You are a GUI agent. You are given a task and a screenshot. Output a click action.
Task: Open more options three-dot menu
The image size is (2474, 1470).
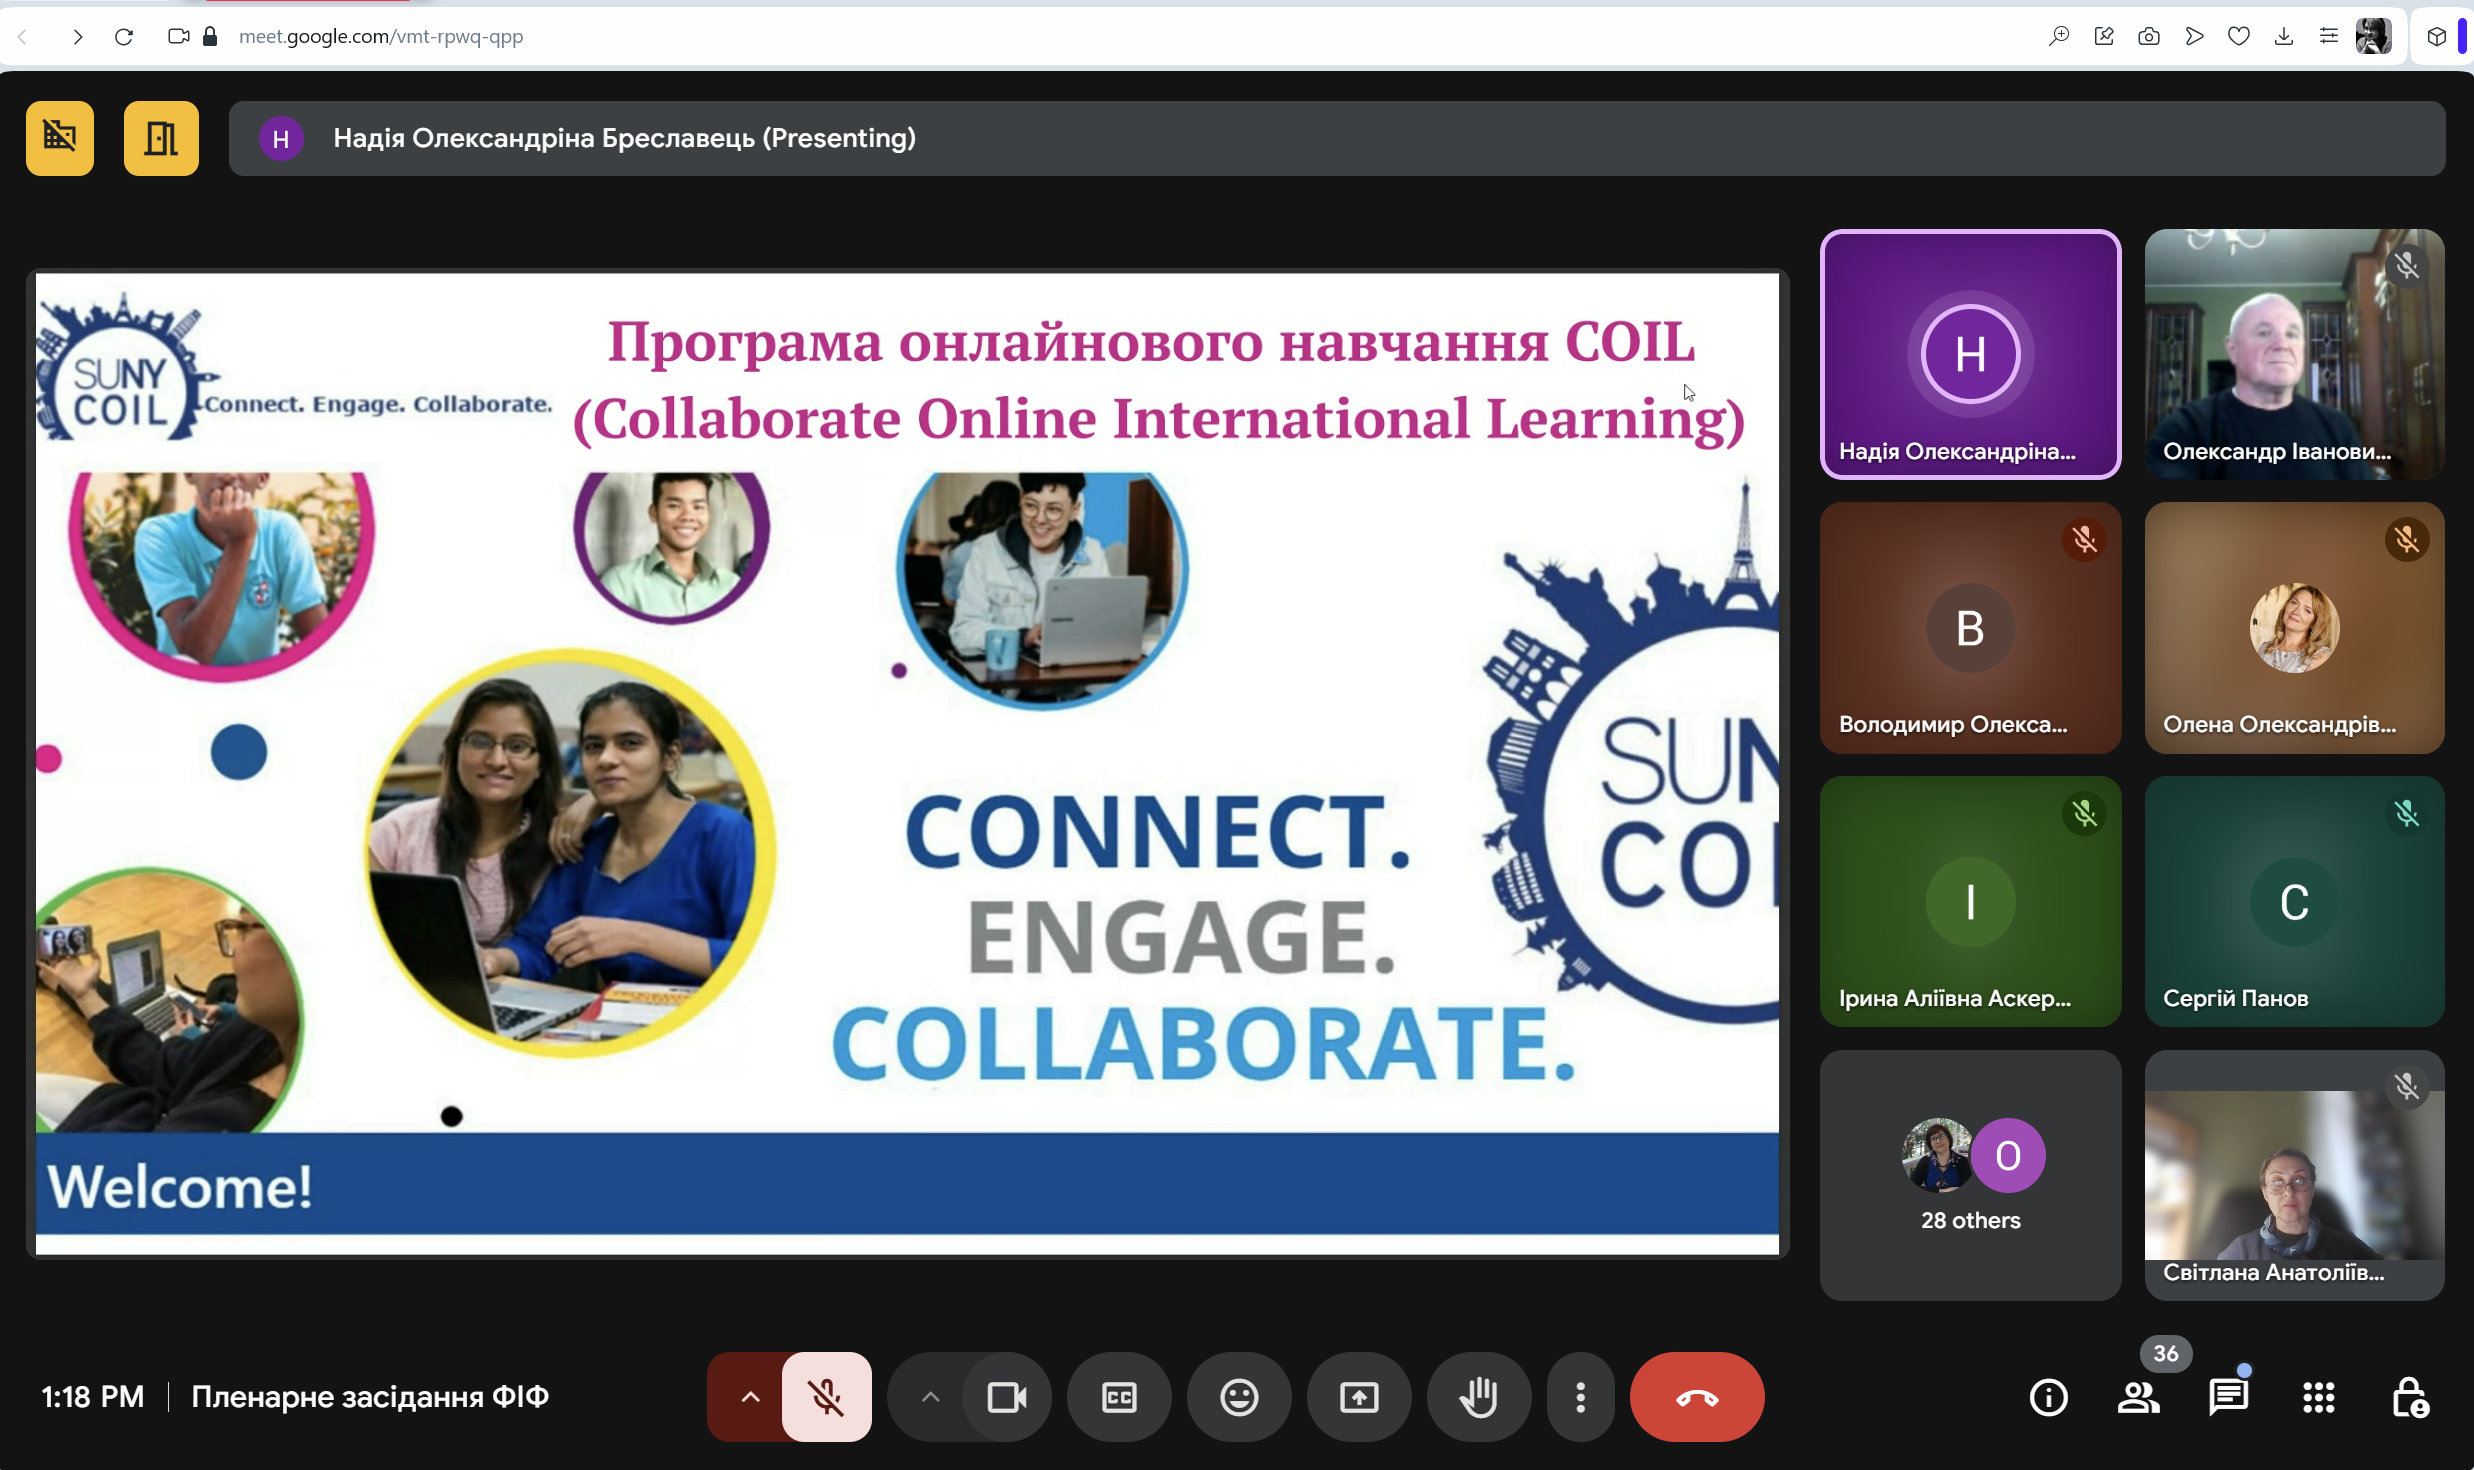1580,1397
